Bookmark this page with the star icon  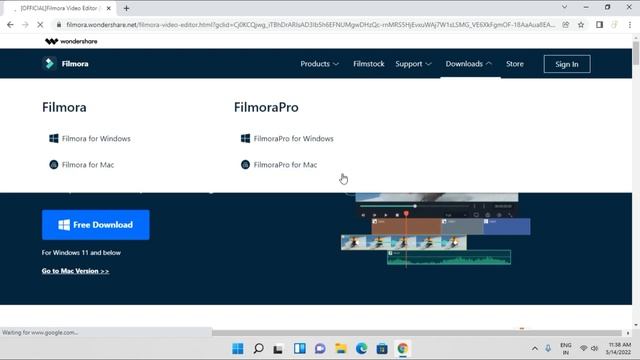pyautogui.click(x=581, y=24)
